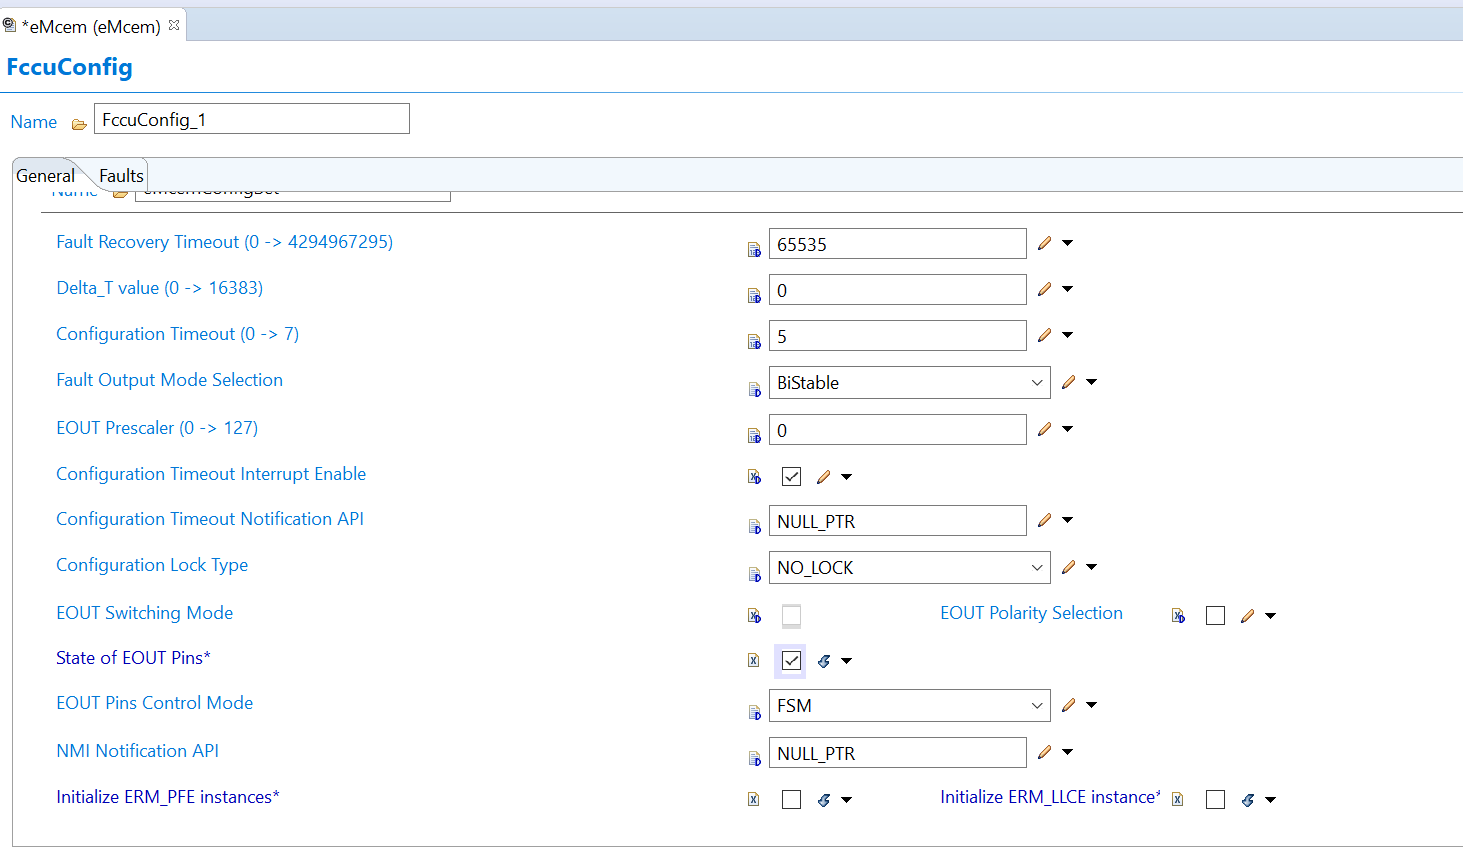Click the Fault Recovery Timeout input field

pyautogui.click(x=898, y=244)
